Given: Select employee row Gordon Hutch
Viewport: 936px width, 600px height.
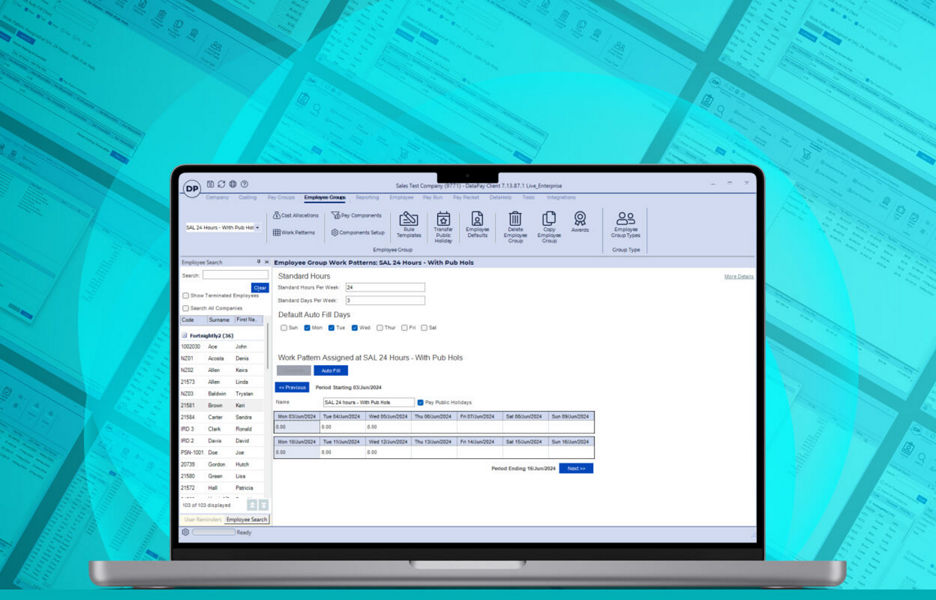Looking at the screenshot, I should tap(221, 464).
